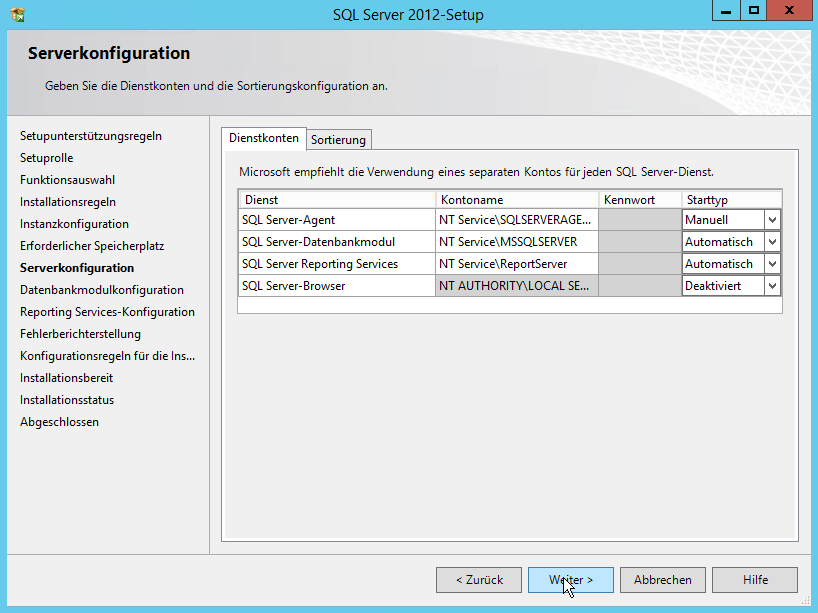Go back with the Zurück button
This screenshot has width=818, height=613.
tap(478, 580)
